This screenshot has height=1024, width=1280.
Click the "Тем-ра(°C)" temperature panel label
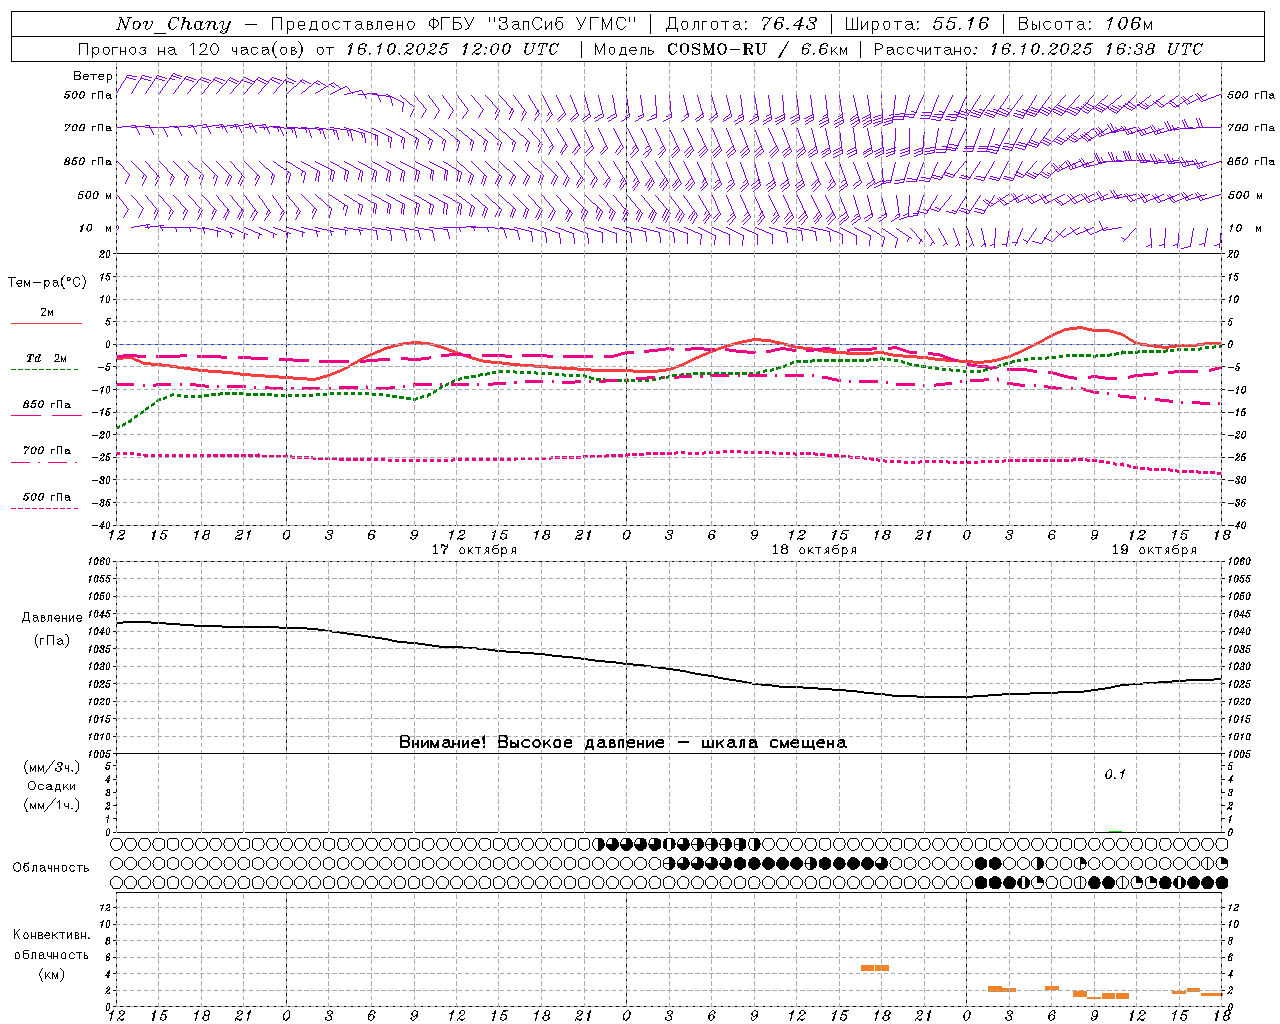coord(47,283)
